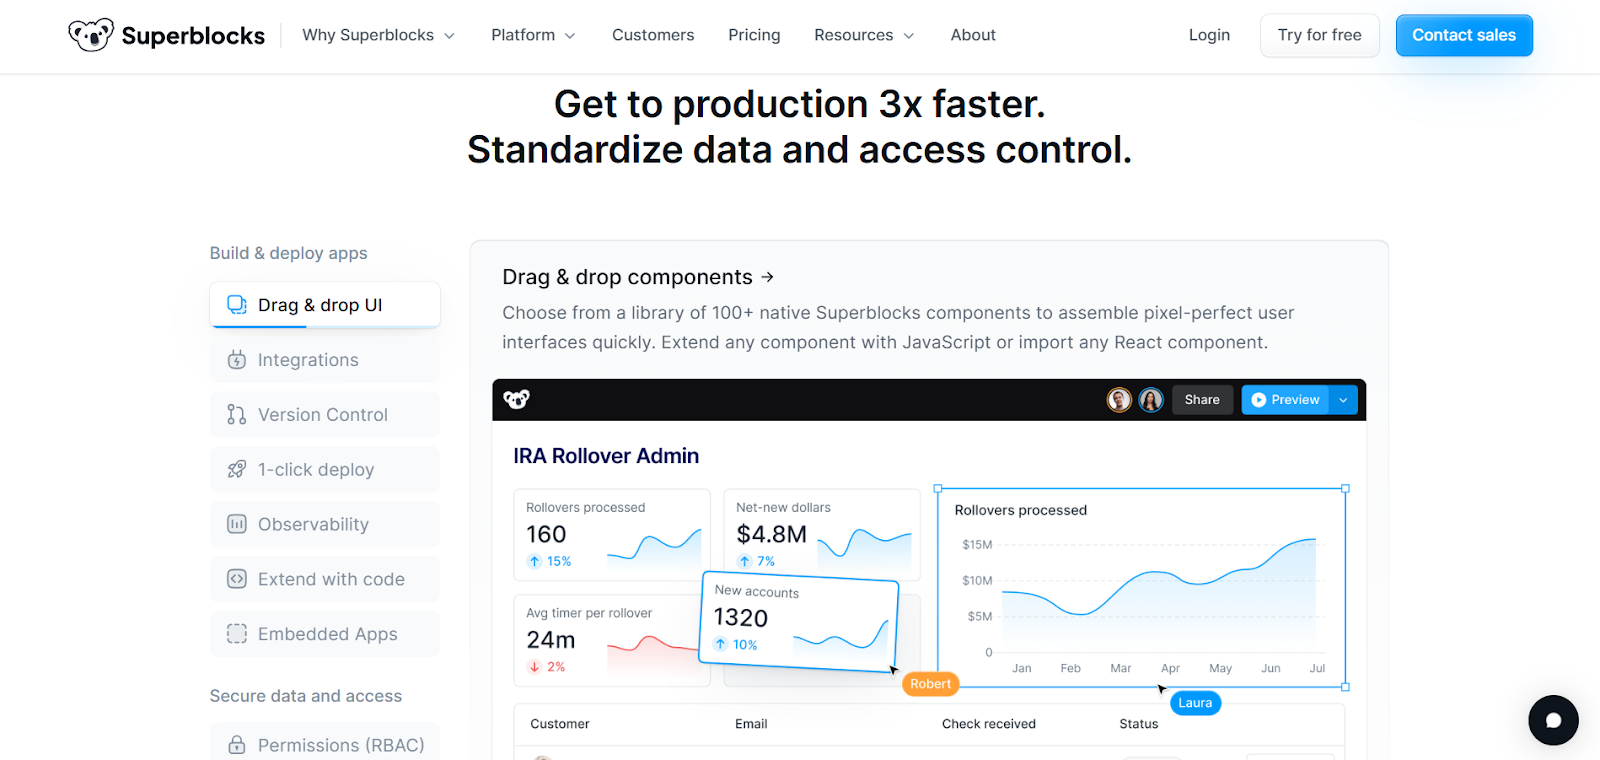Click the Integrations plug icon
Image resolution: width=1600 pixels, height=760 pixels.
click(237, 360)
